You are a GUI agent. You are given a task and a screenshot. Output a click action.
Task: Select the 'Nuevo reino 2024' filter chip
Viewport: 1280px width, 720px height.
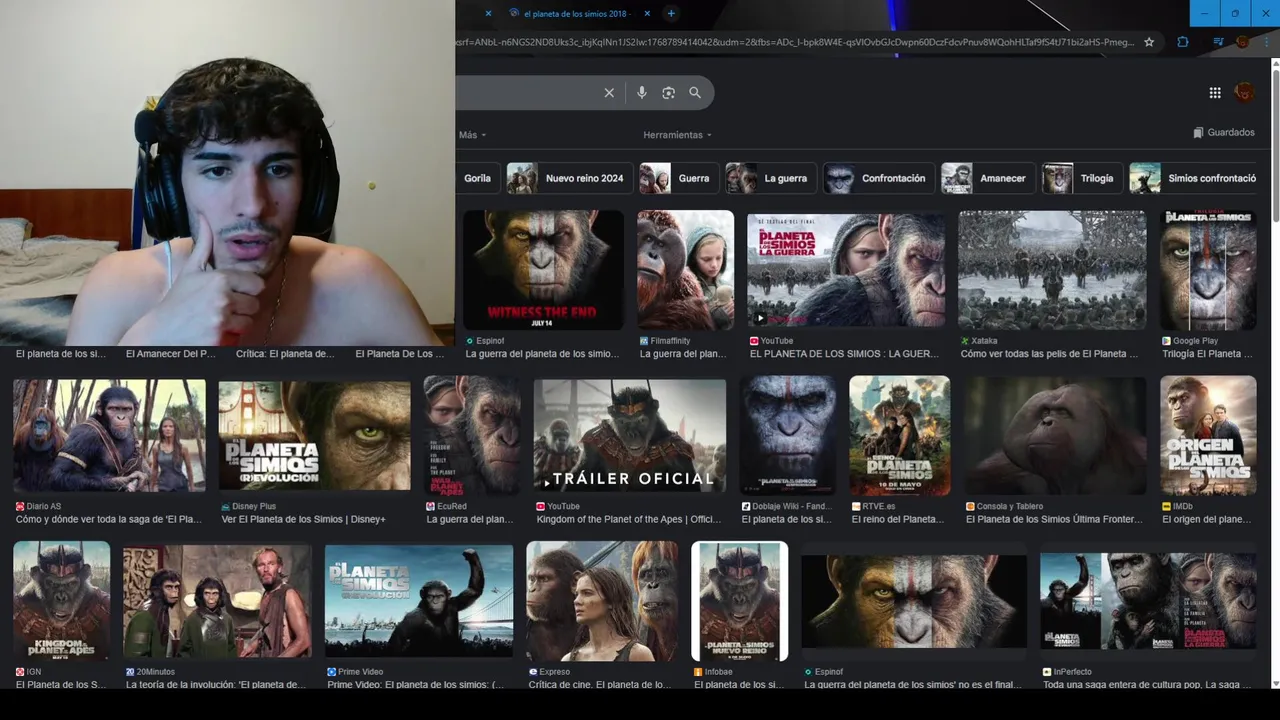(570, 178)
